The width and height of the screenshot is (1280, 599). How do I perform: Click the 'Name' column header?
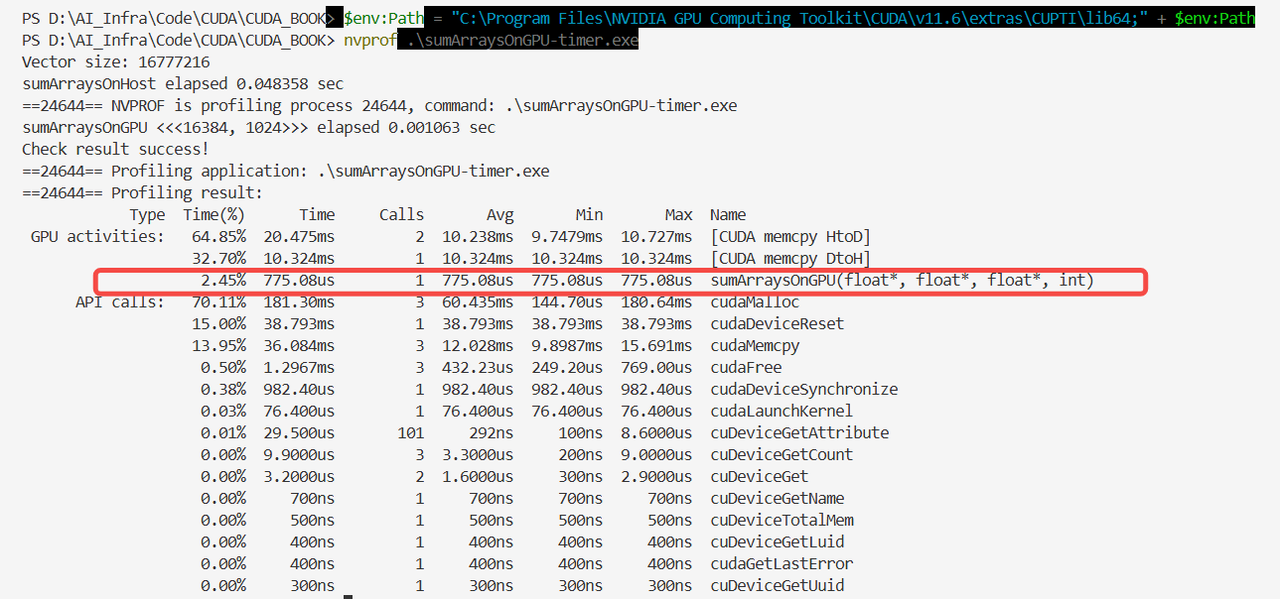click(x=728, y=215)
